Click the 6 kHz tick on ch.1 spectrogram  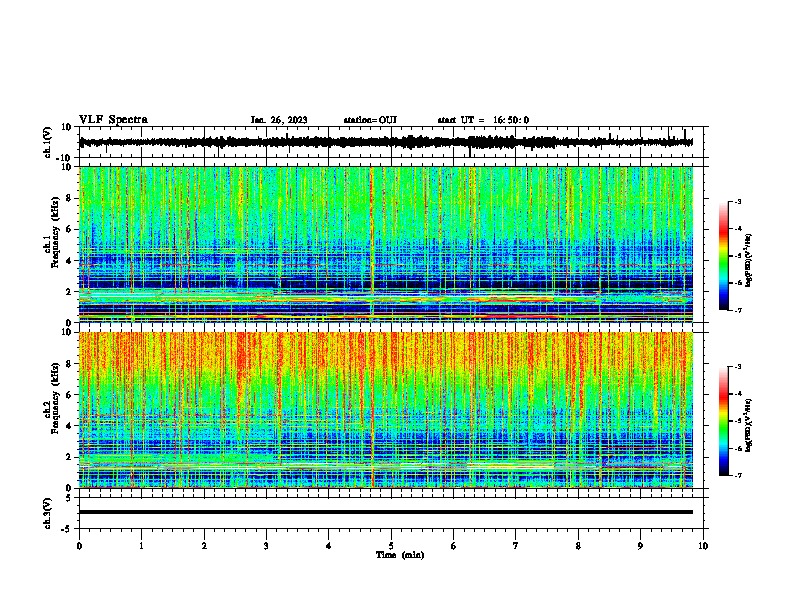pyautogui.click(x=70, y=230)
